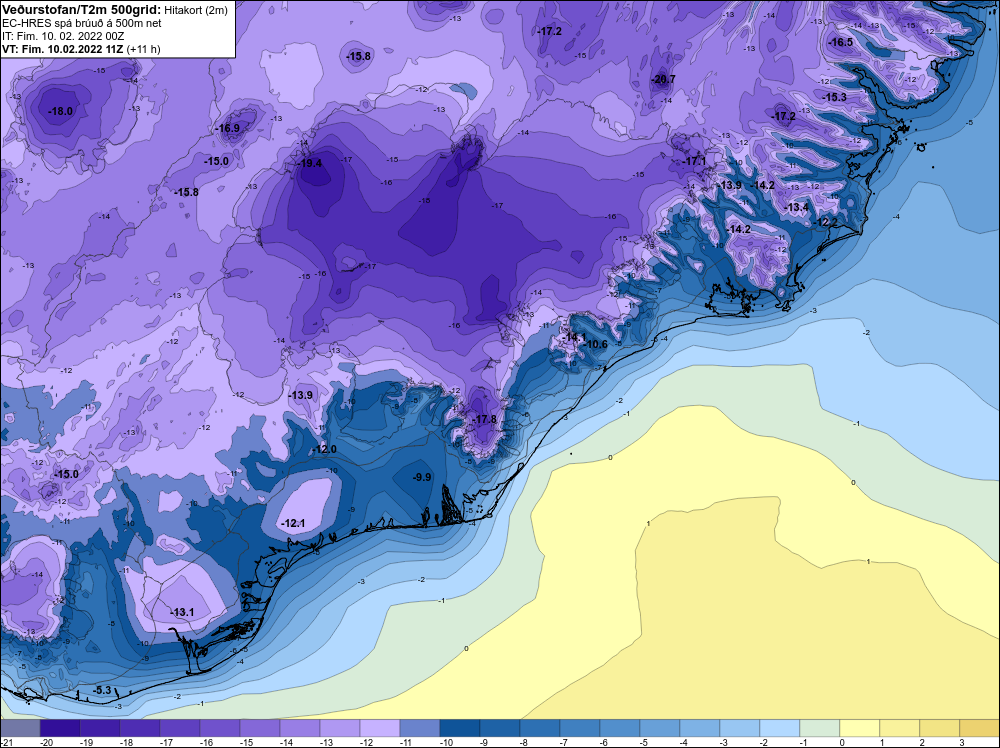The width and height of the screenshot is (1000, 748).
Task: Click the orange-yellow legend swatch above 3
Action: click(x=980, y=728)
